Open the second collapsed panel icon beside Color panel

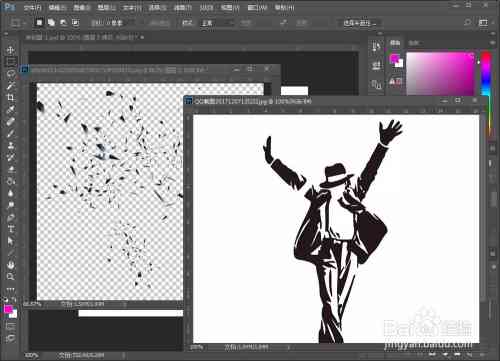click(377, 65)
